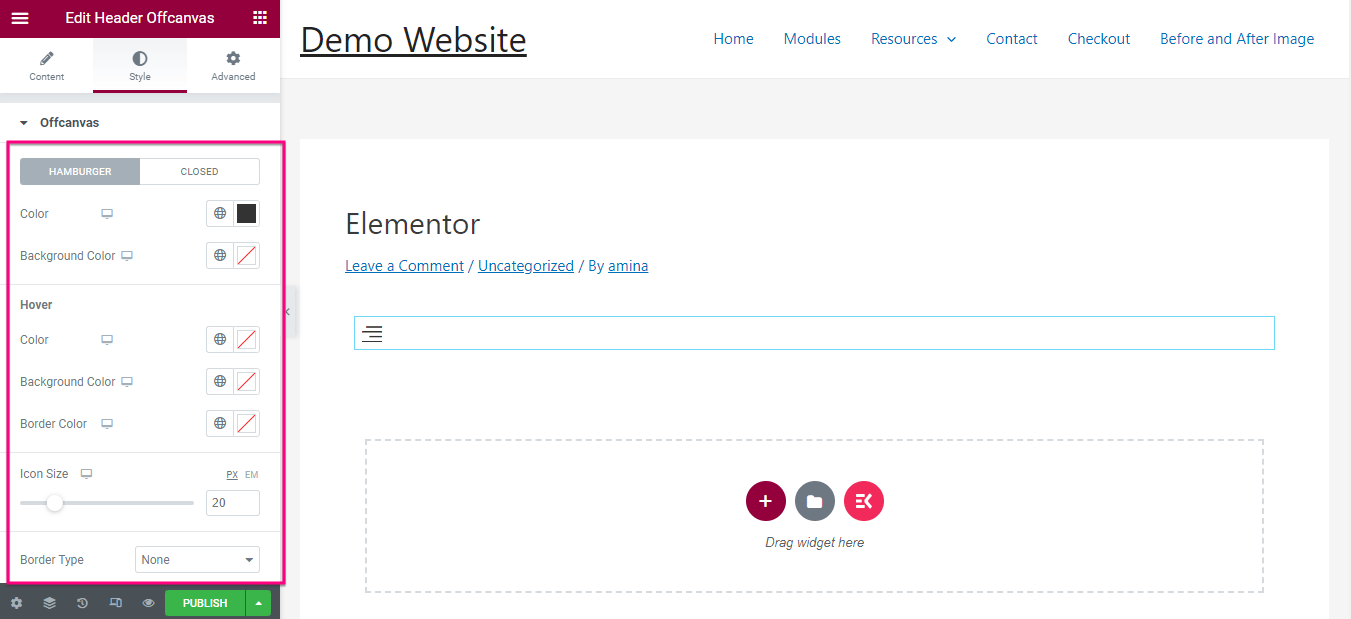Open responsive icon beside Border Color
This screenshot has height=619, width=1351.
[107, 424]
